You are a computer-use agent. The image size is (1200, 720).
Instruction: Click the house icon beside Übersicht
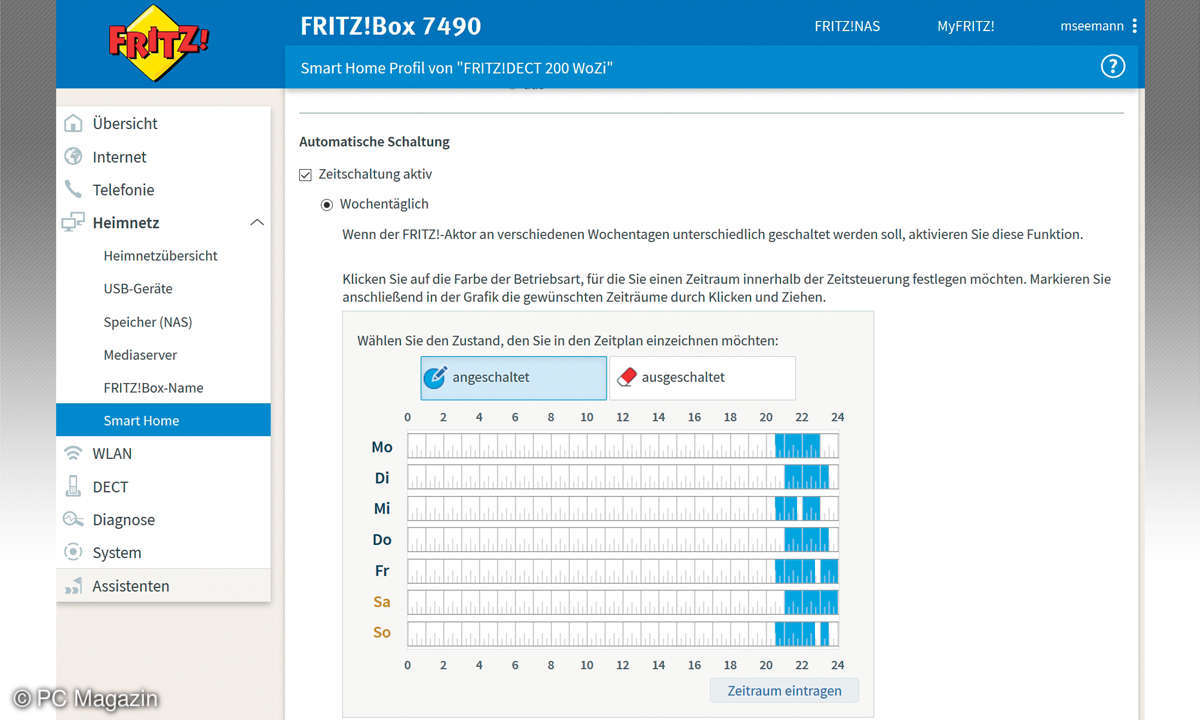pos(73,123)
